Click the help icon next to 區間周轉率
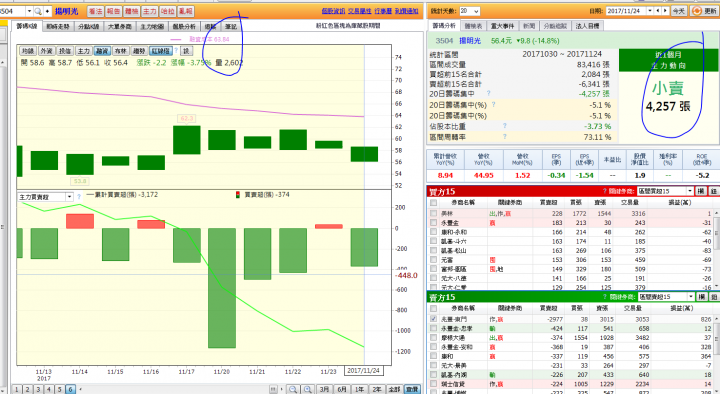The image size is (720, 394). click(504, 136)
